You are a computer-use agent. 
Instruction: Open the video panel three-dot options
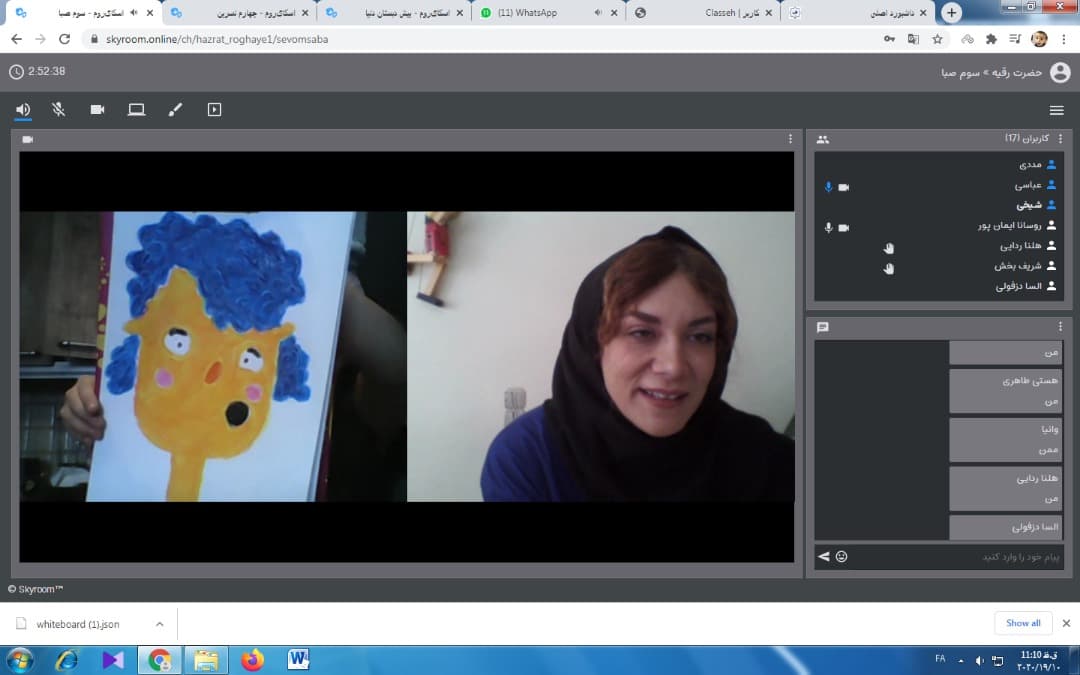pyautogui.click(x=790, y=139)
